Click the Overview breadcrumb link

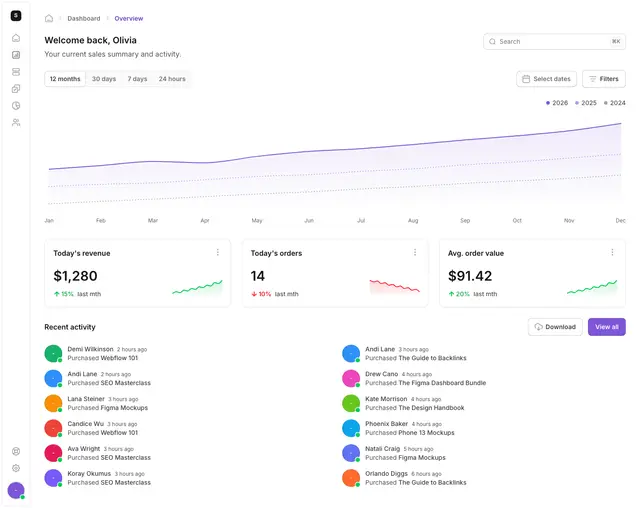(129, 18)
